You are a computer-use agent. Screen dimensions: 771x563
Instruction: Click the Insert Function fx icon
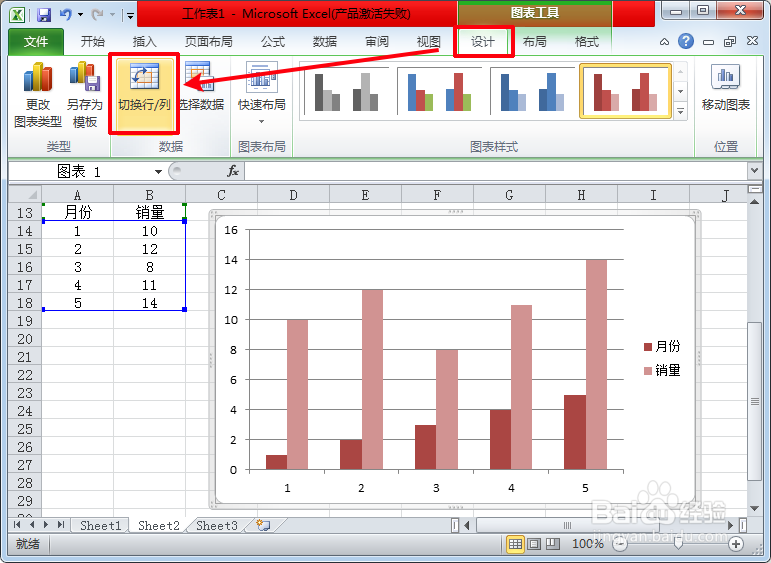(x=233, y=171)
